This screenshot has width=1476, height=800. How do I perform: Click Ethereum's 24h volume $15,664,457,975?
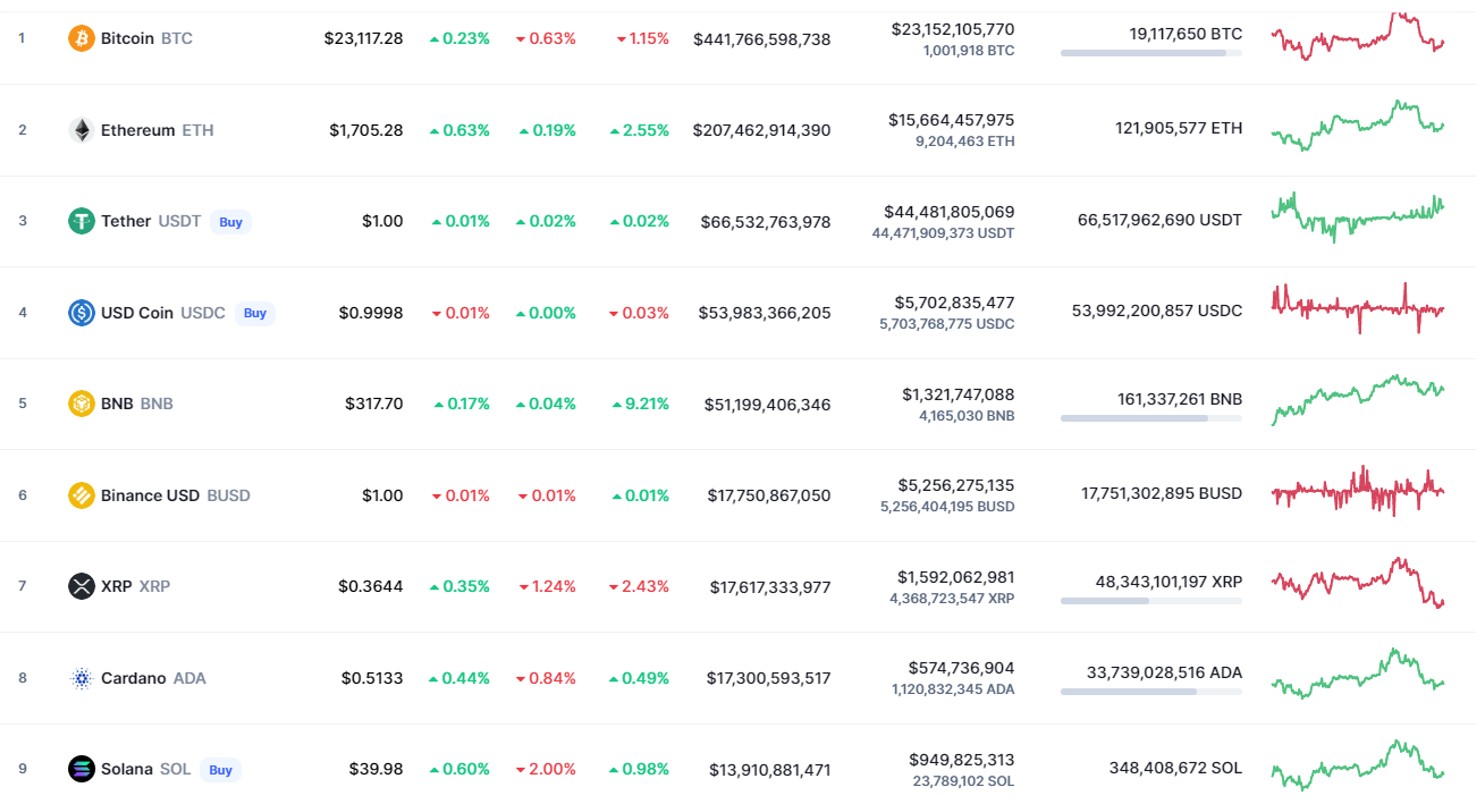[x=951, y=120]
